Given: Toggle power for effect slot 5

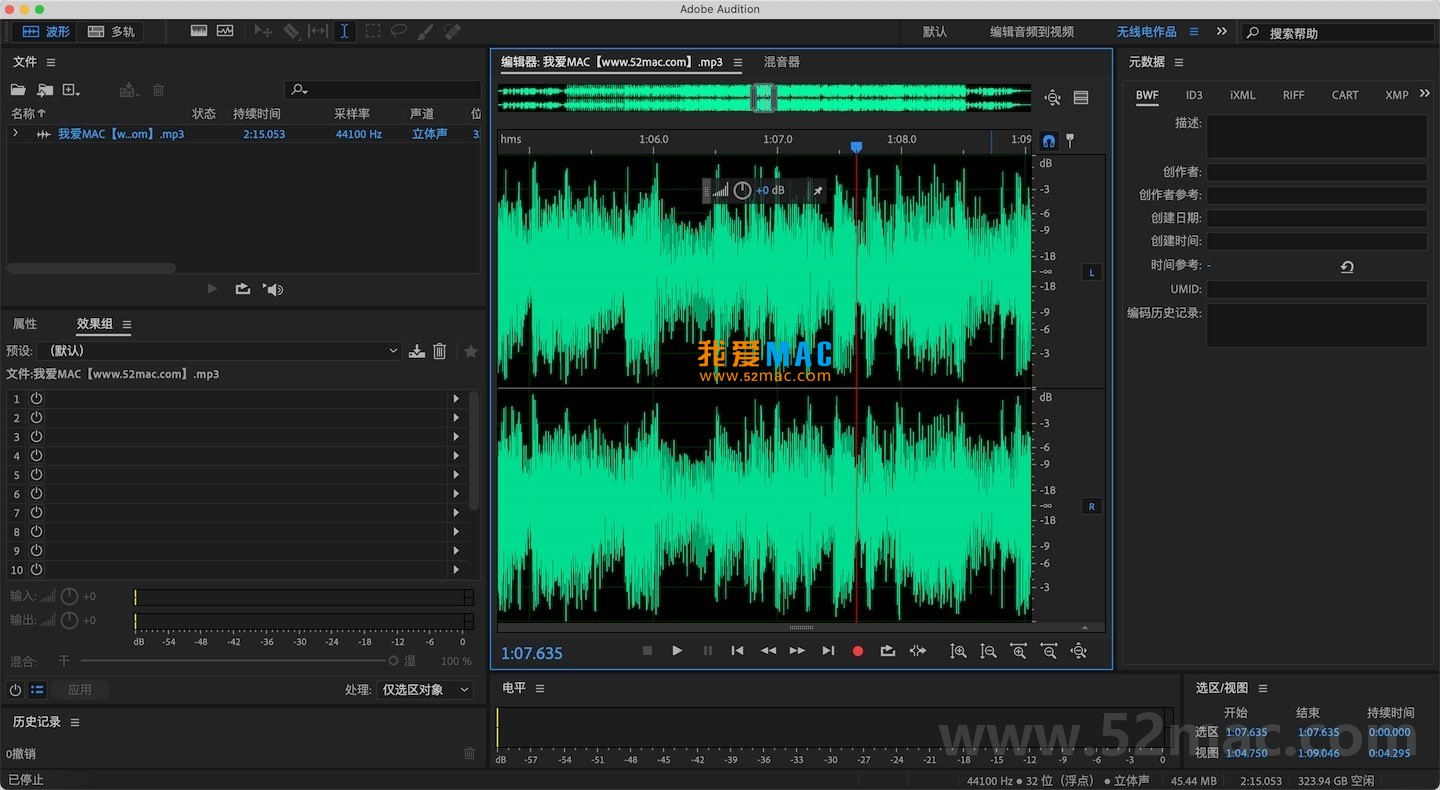Looking at the screenshot, I should click(36, 474).
